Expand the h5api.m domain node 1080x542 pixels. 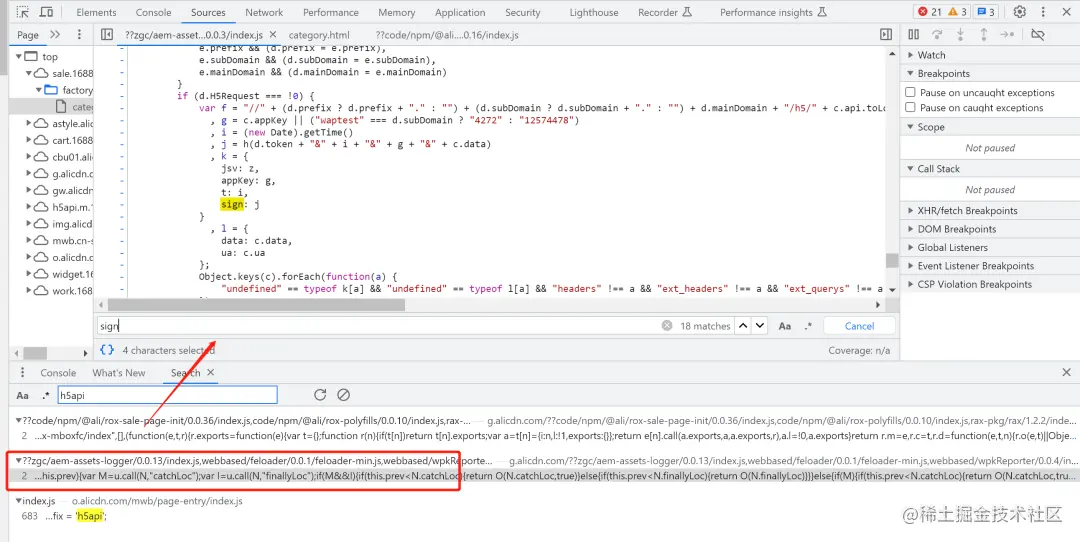[29, 207]
